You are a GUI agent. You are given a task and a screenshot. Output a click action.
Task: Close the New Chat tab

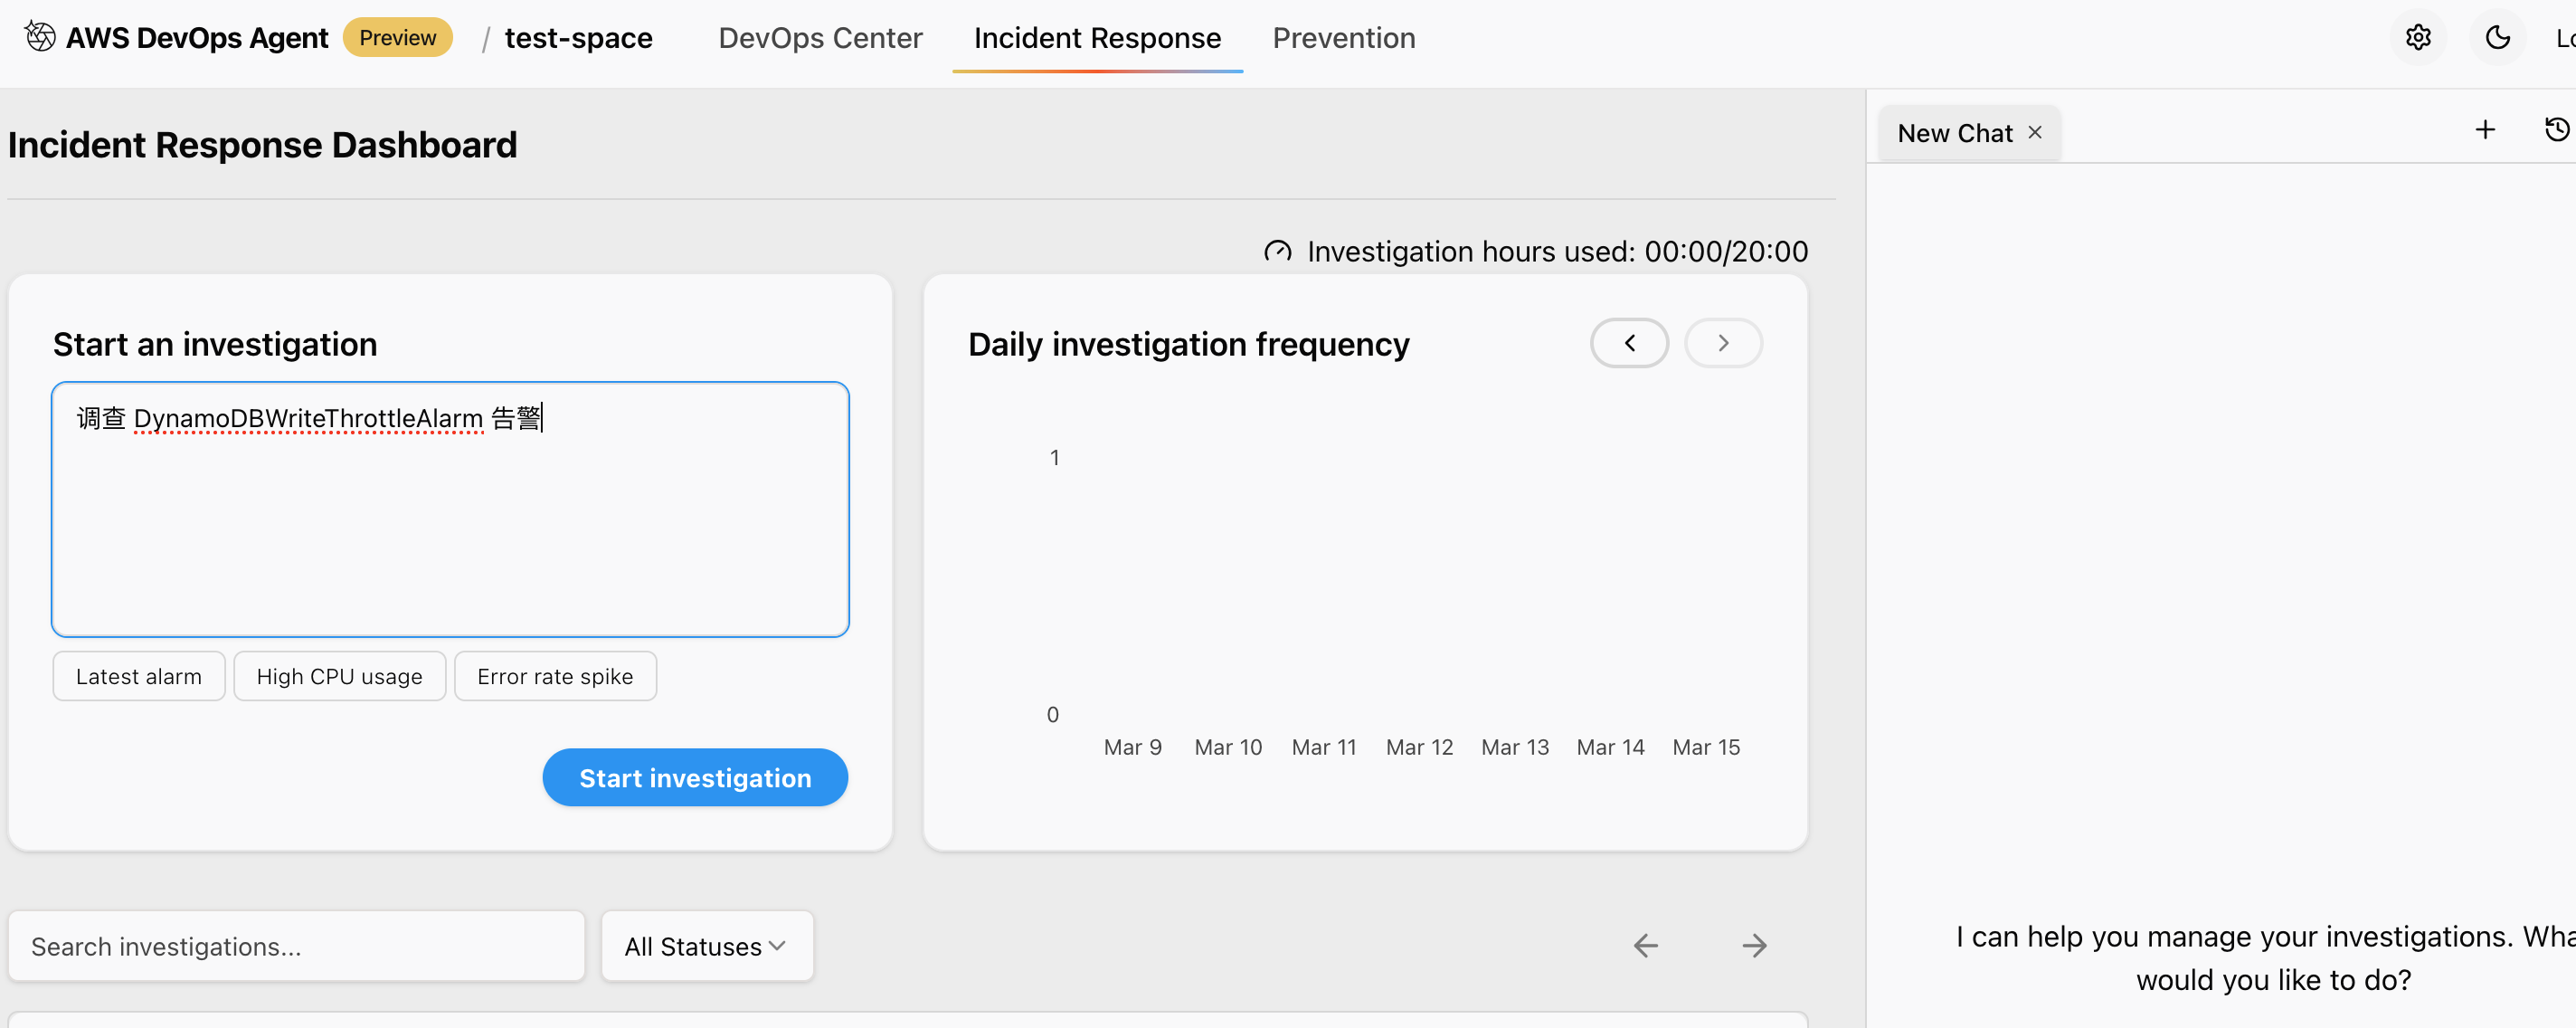(x=2034, y=133)
